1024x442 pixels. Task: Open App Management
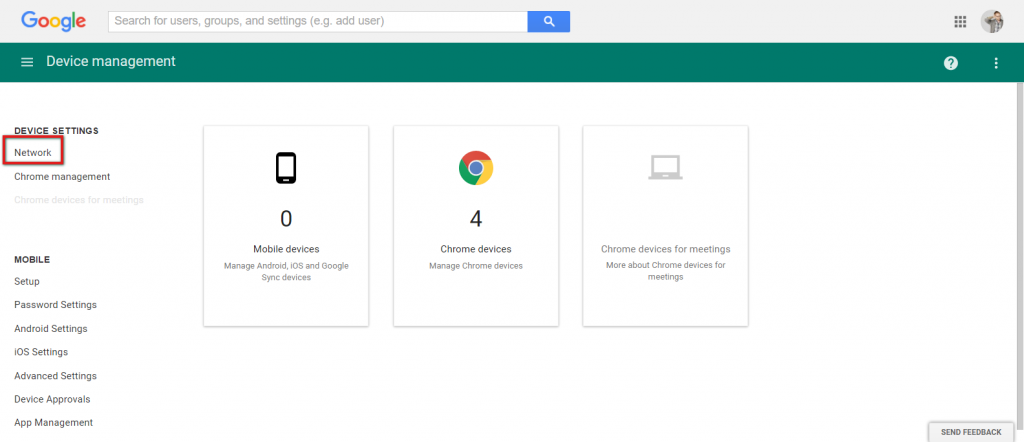pyautogui.click(x=54, y=422)
